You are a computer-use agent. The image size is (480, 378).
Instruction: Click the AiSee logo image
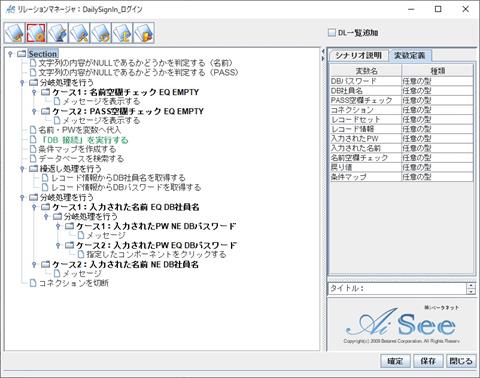pyautogui.click(x=401, y=325)
